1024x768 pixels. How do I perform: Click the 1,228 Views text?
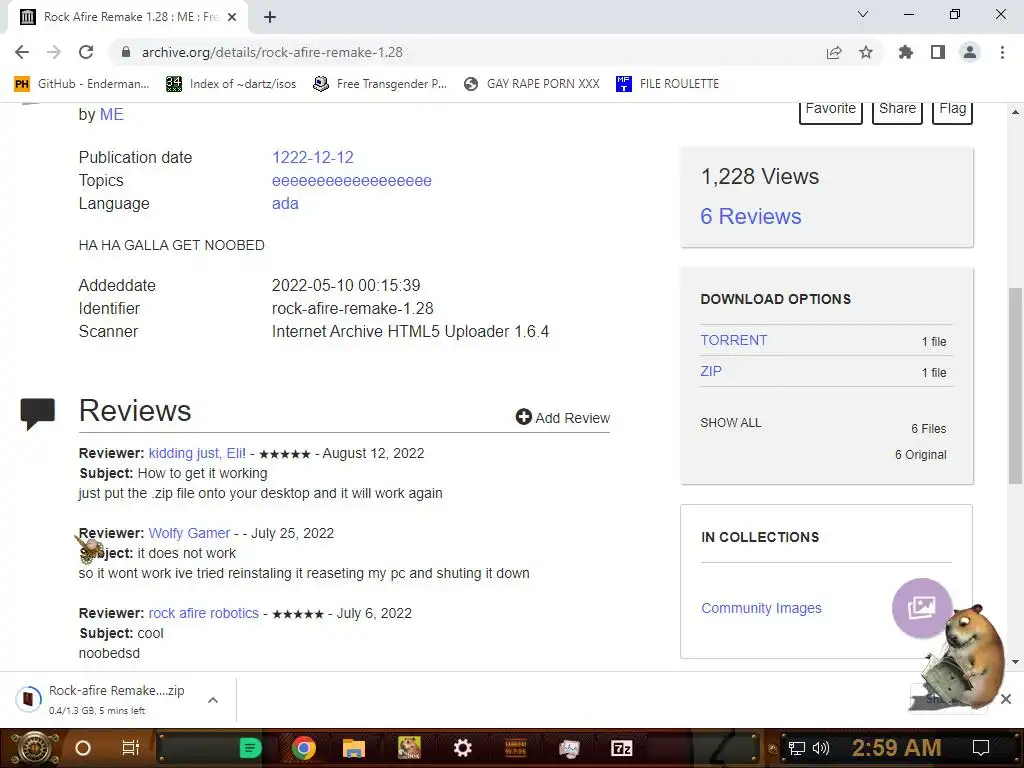point(760,176)
